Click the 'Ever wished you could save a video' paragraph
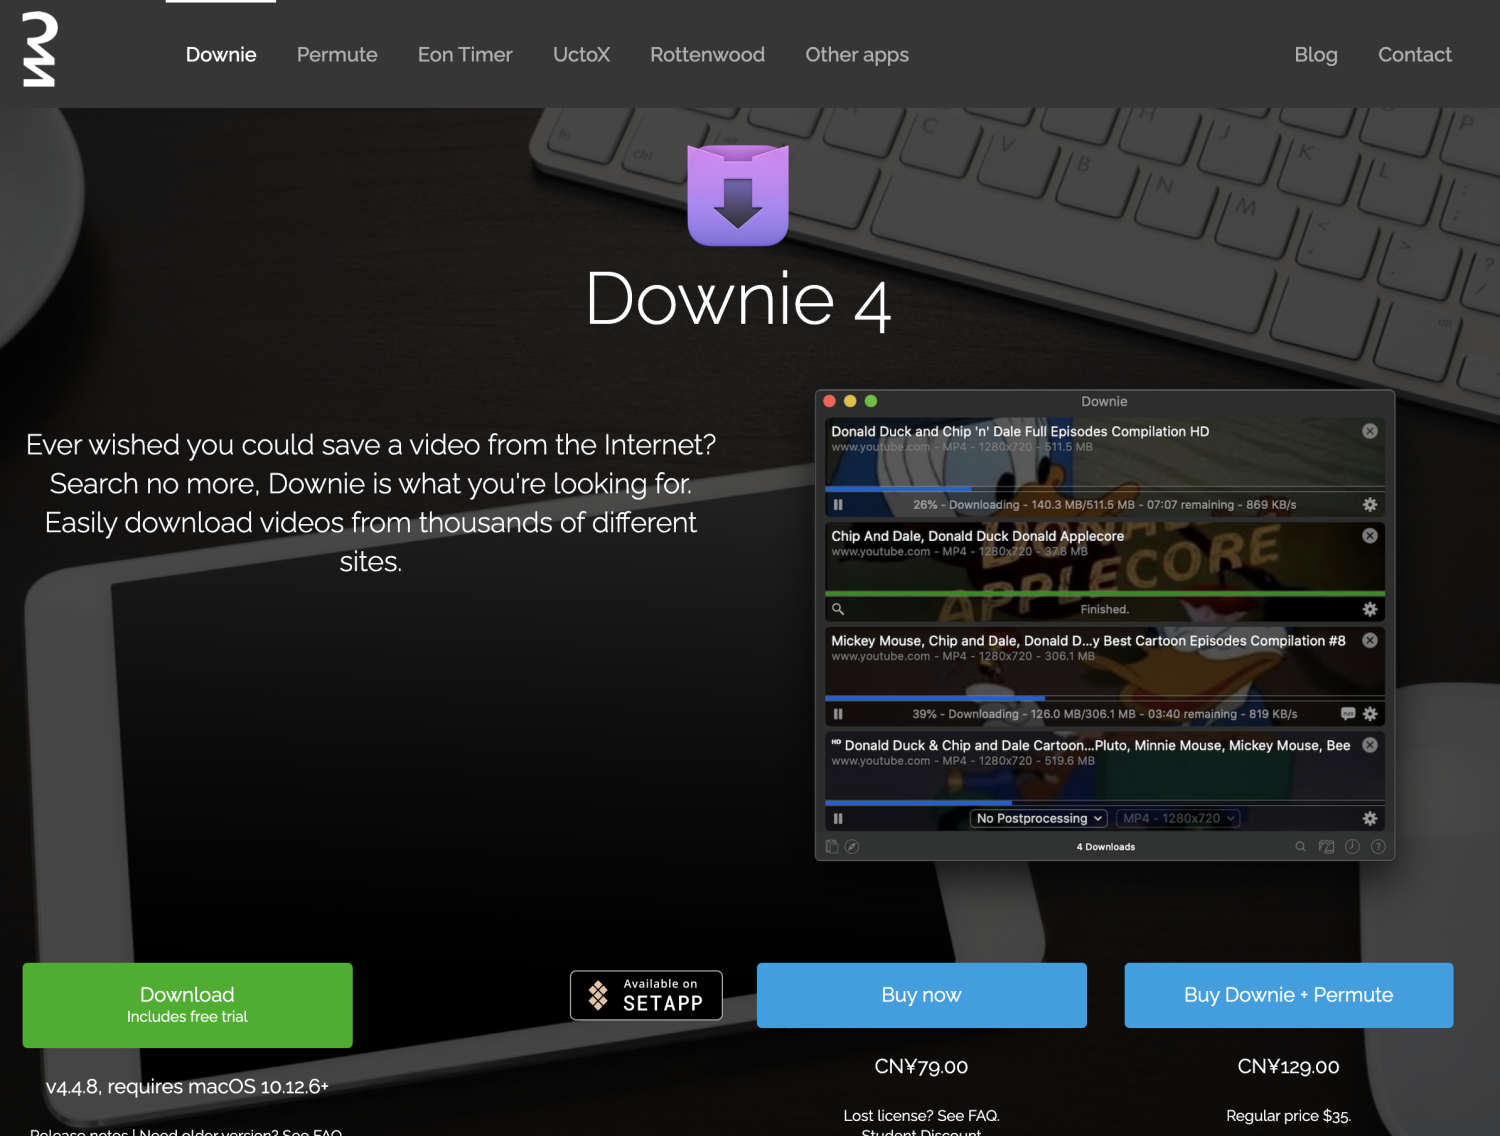Image resolution: width=1500 pixels, height=1136 pixels. pos(371,503)
